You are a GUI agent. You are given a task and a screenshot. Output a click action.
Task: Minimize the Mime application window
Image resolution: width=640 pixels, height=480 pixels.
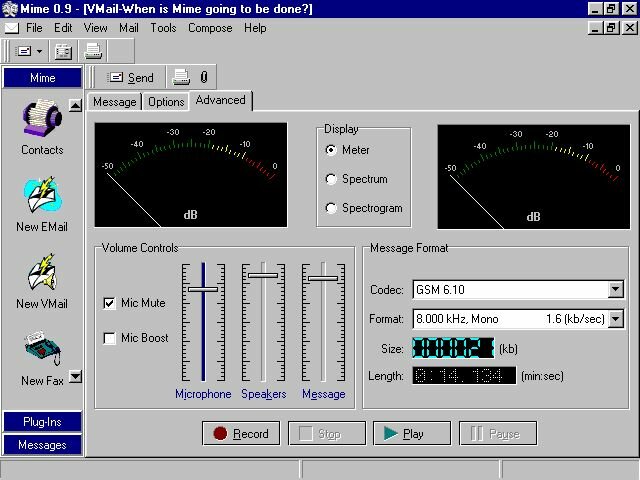596,9
